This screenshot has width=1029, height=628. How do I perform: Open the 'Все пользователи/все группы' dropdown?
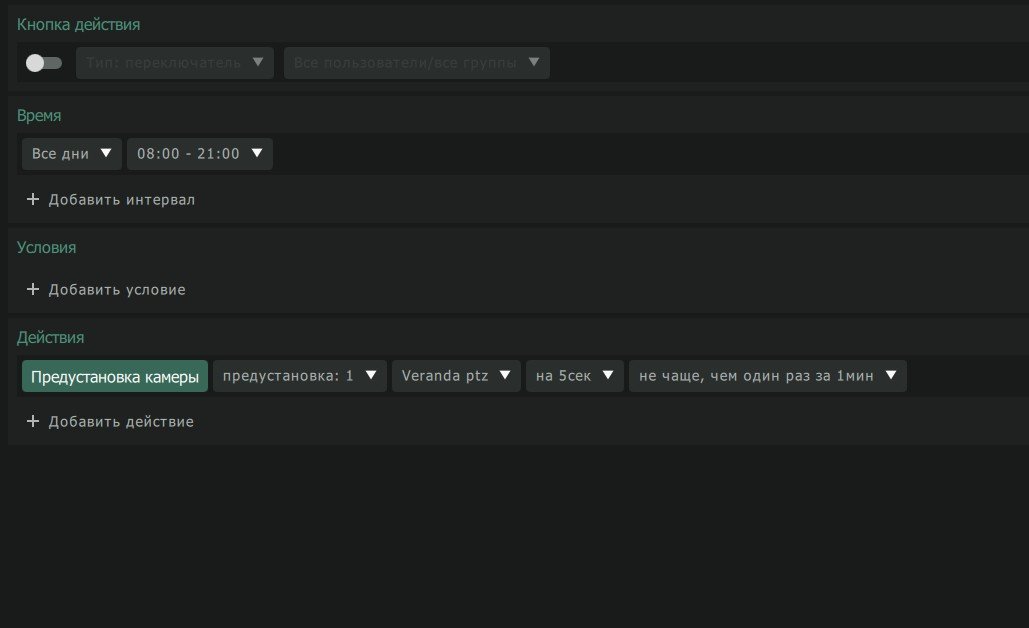click(x=417, y=63)
